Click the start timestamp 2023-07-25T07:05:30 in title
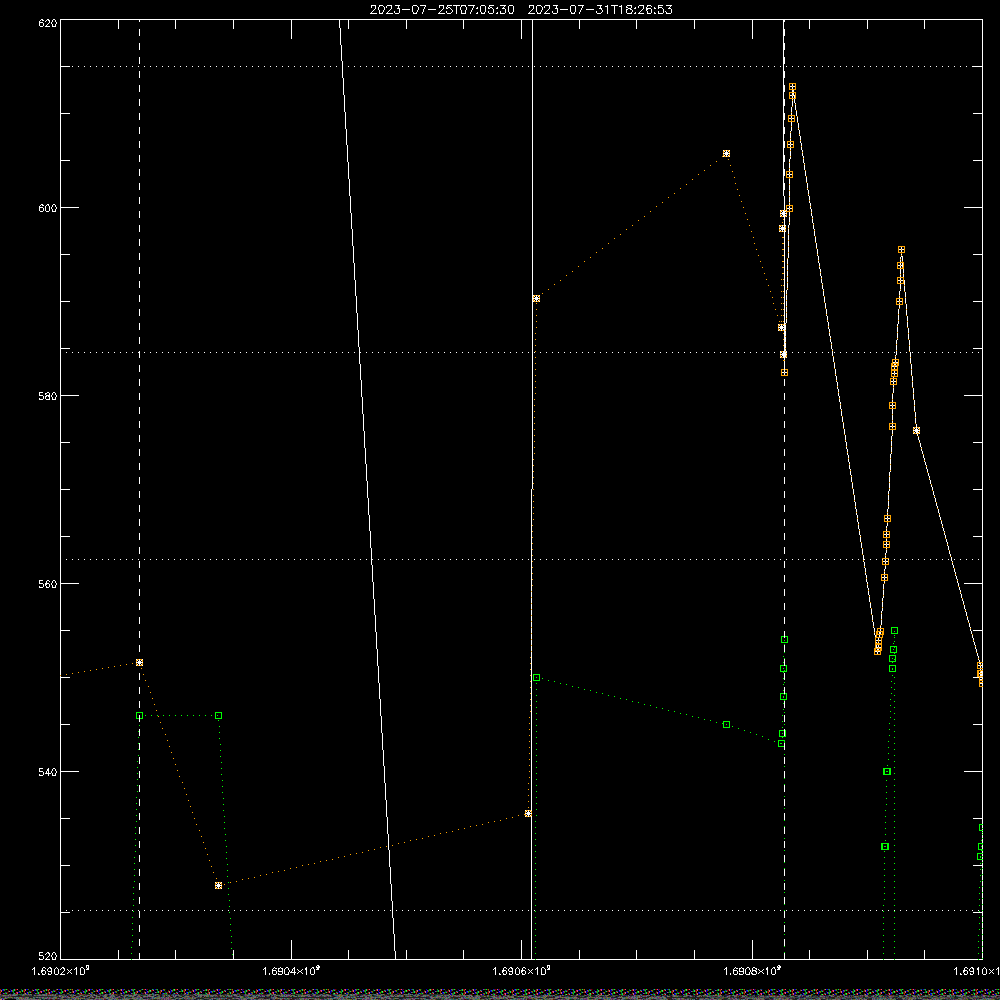Screen dimensions: 1000x1000 442,10
